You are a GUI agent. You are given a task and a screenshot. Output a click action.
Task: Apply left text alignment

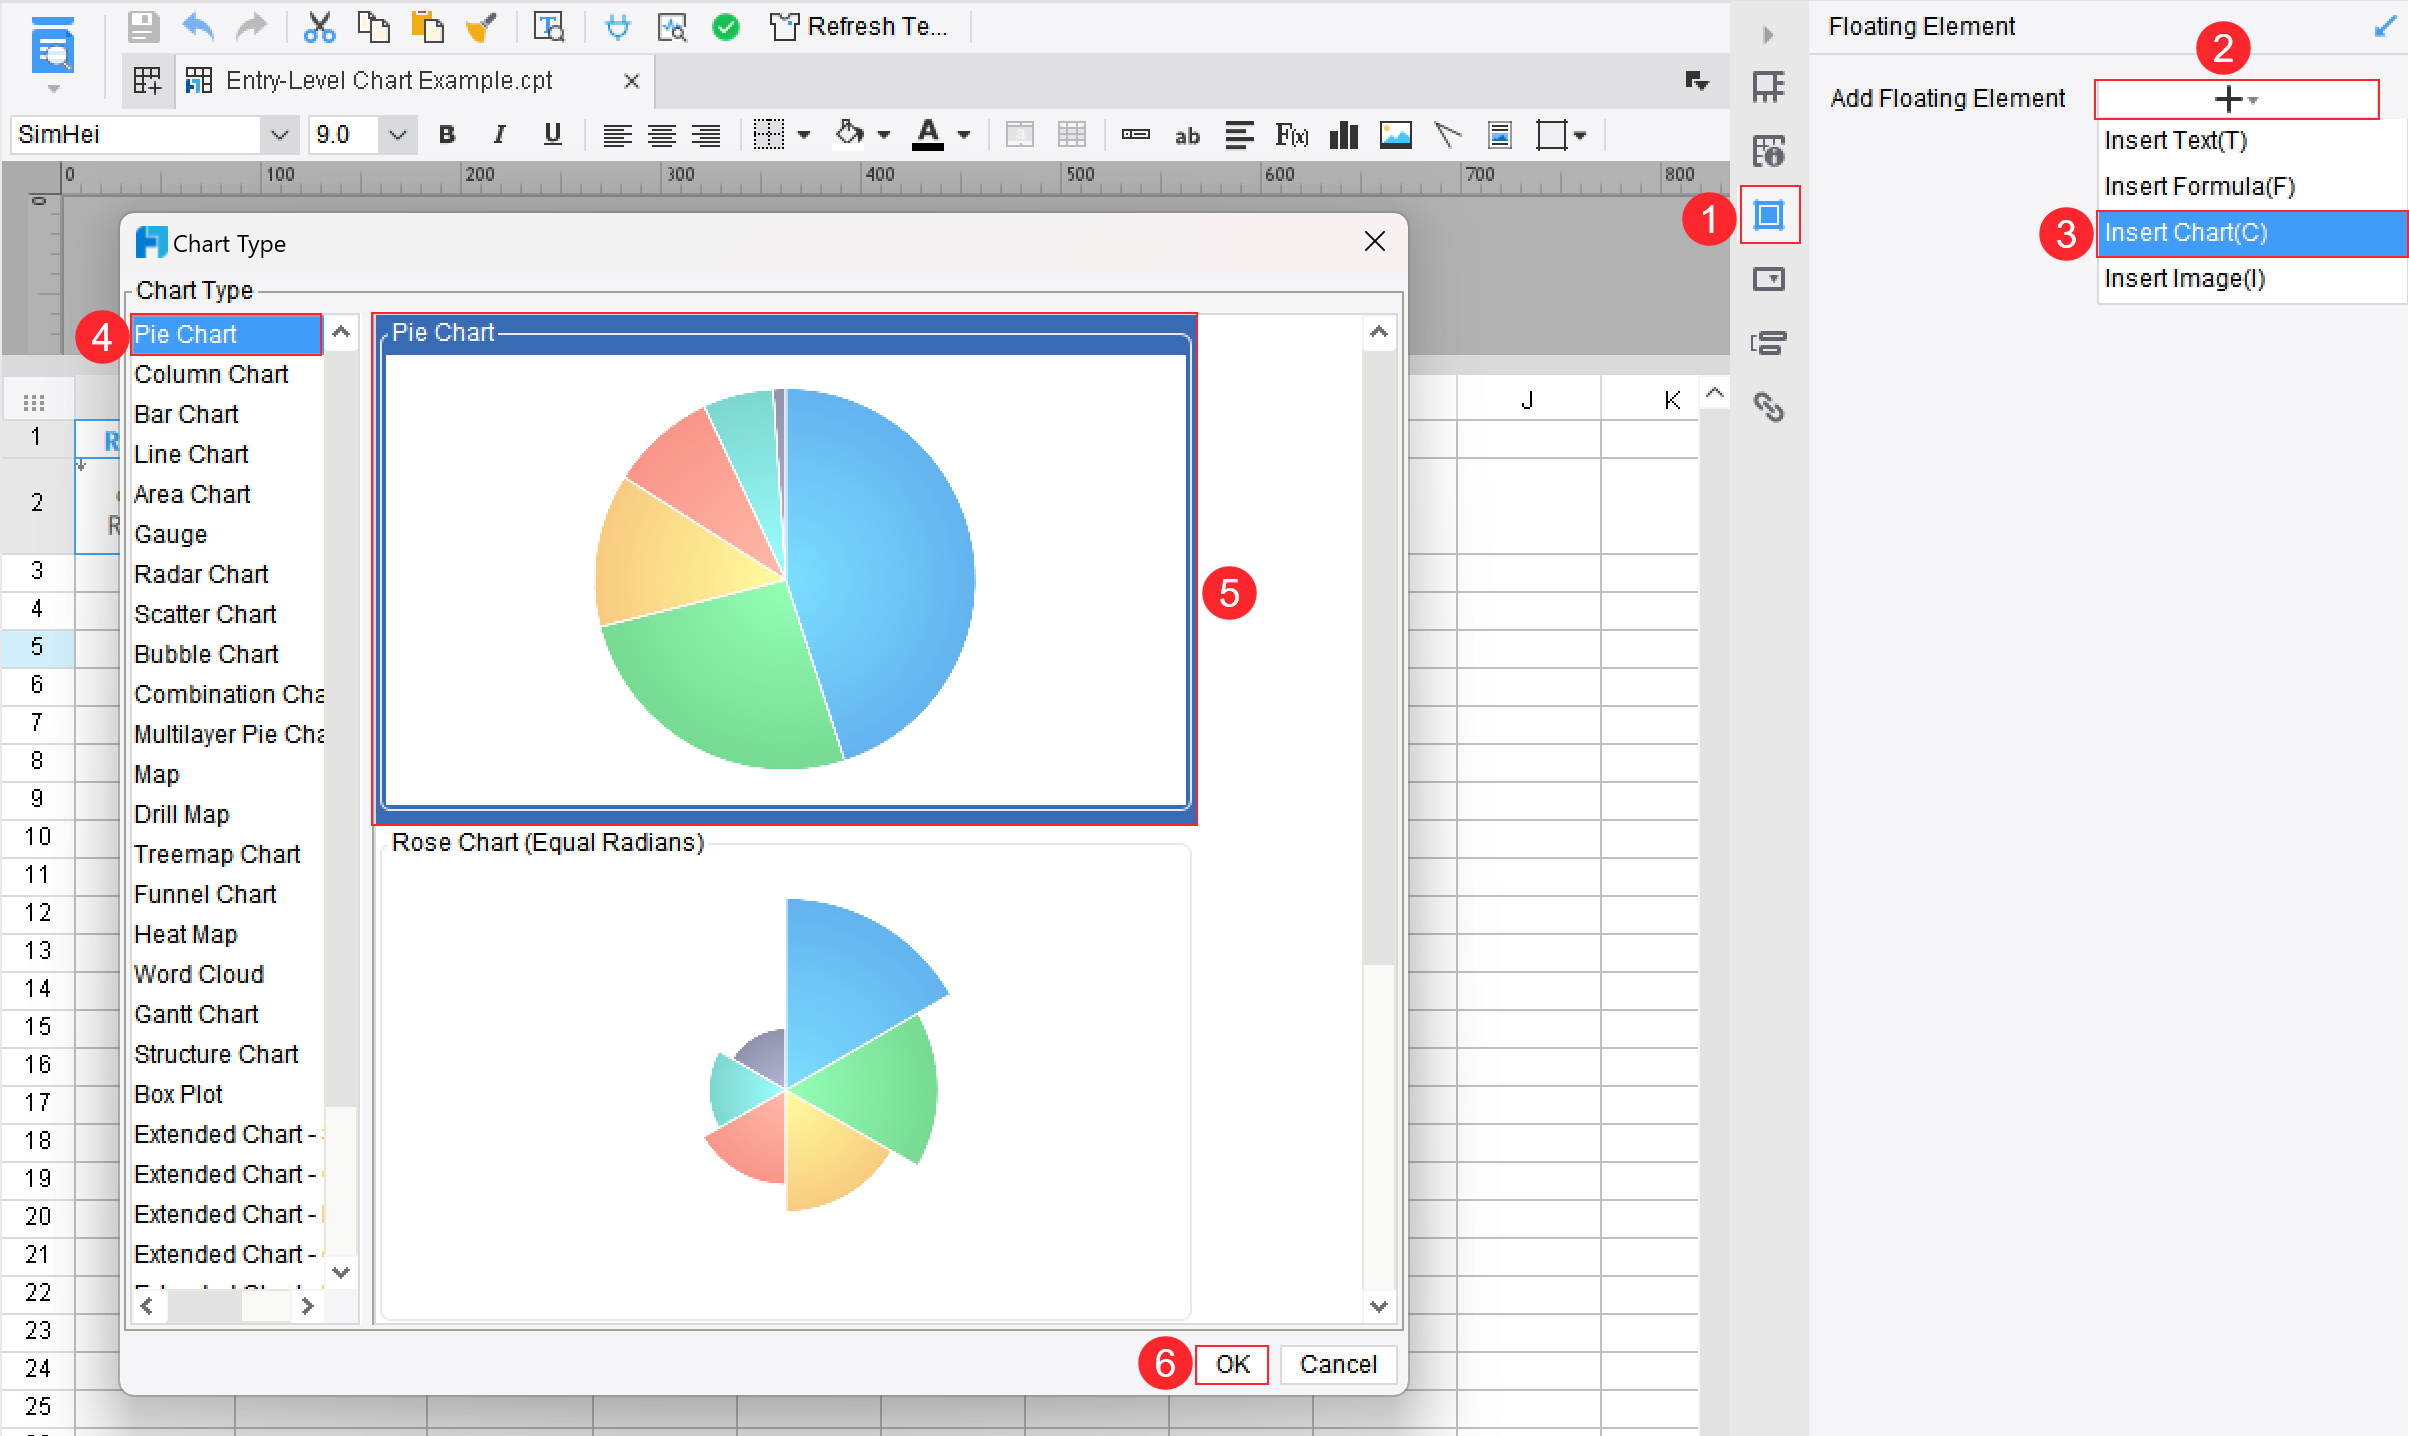(617, 135)
